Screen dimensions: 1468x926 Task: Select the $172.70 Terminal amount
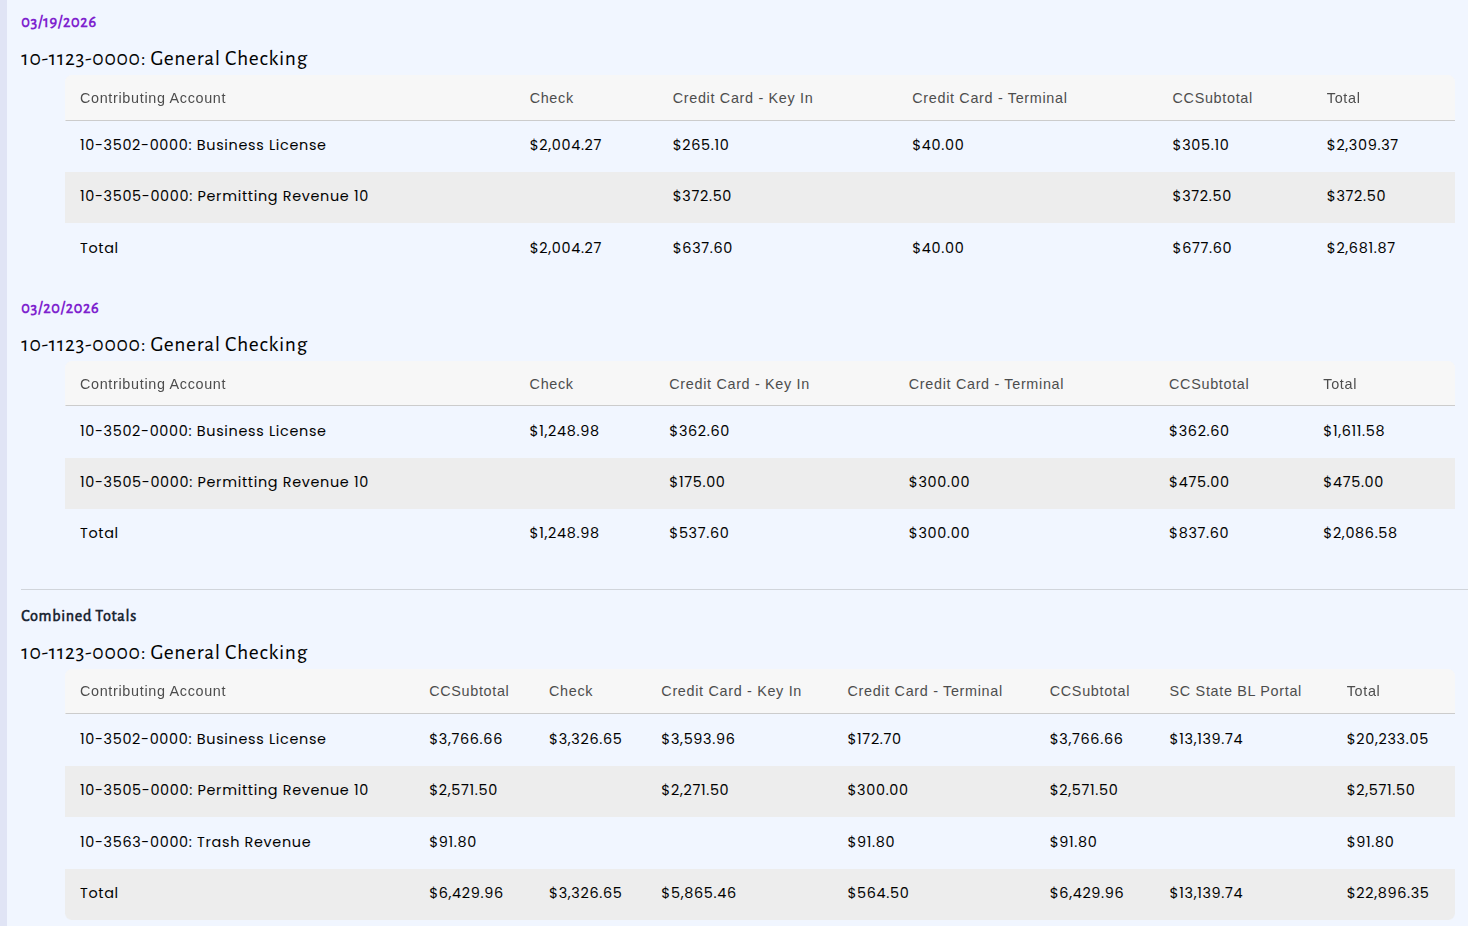[x=874, y=739]
